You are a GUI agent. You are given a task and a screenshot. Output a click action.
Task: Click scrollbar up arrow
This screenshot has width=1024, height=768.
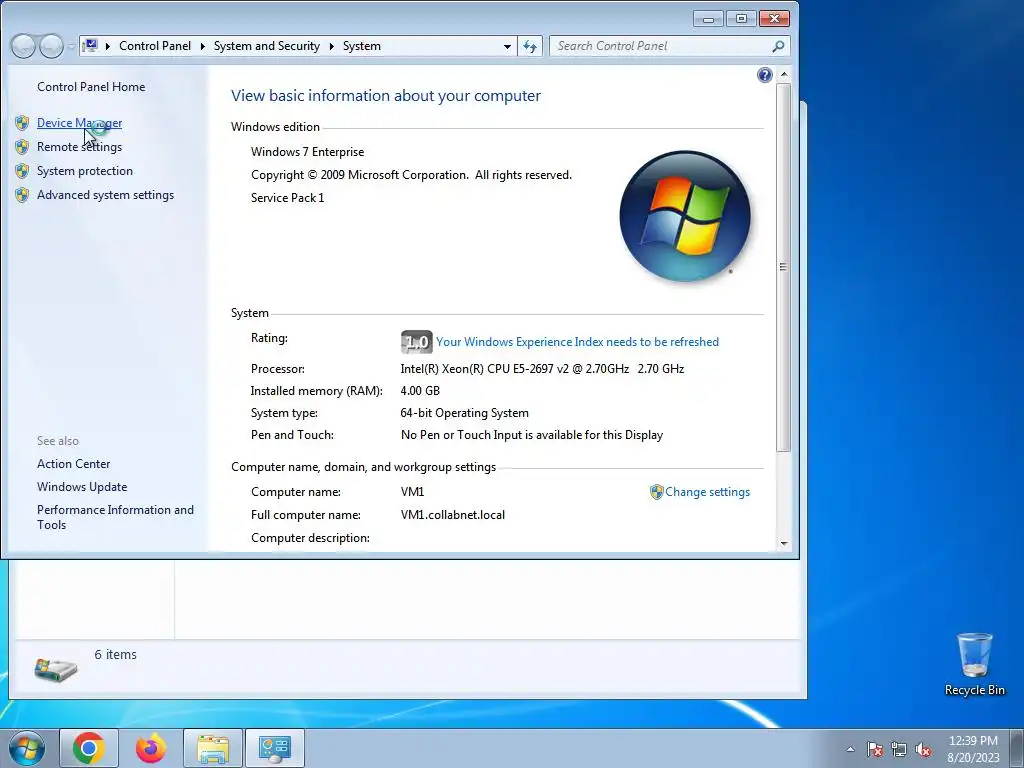(784, 74)
